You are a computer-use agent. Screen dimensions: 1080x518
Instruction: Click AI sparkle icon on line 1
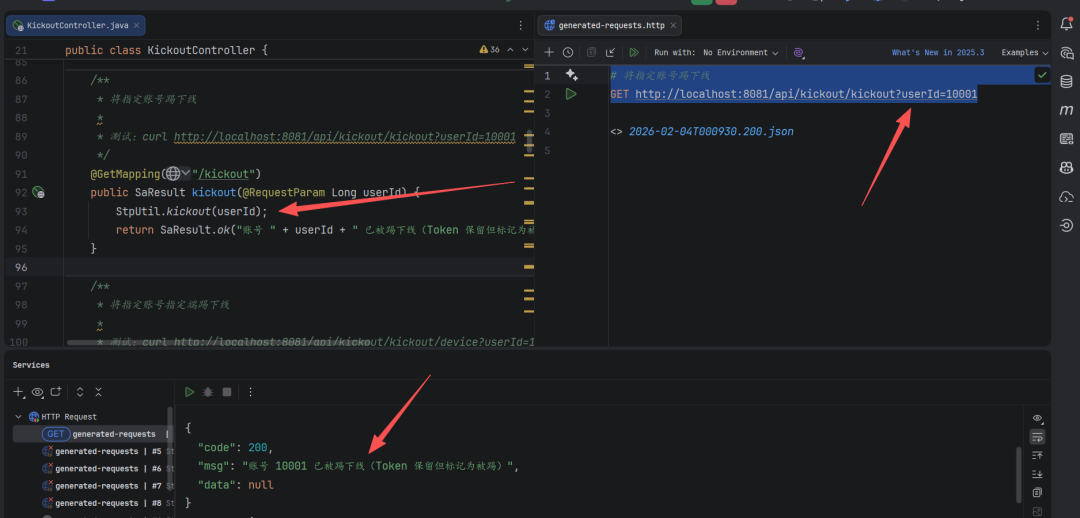point(572,74)
